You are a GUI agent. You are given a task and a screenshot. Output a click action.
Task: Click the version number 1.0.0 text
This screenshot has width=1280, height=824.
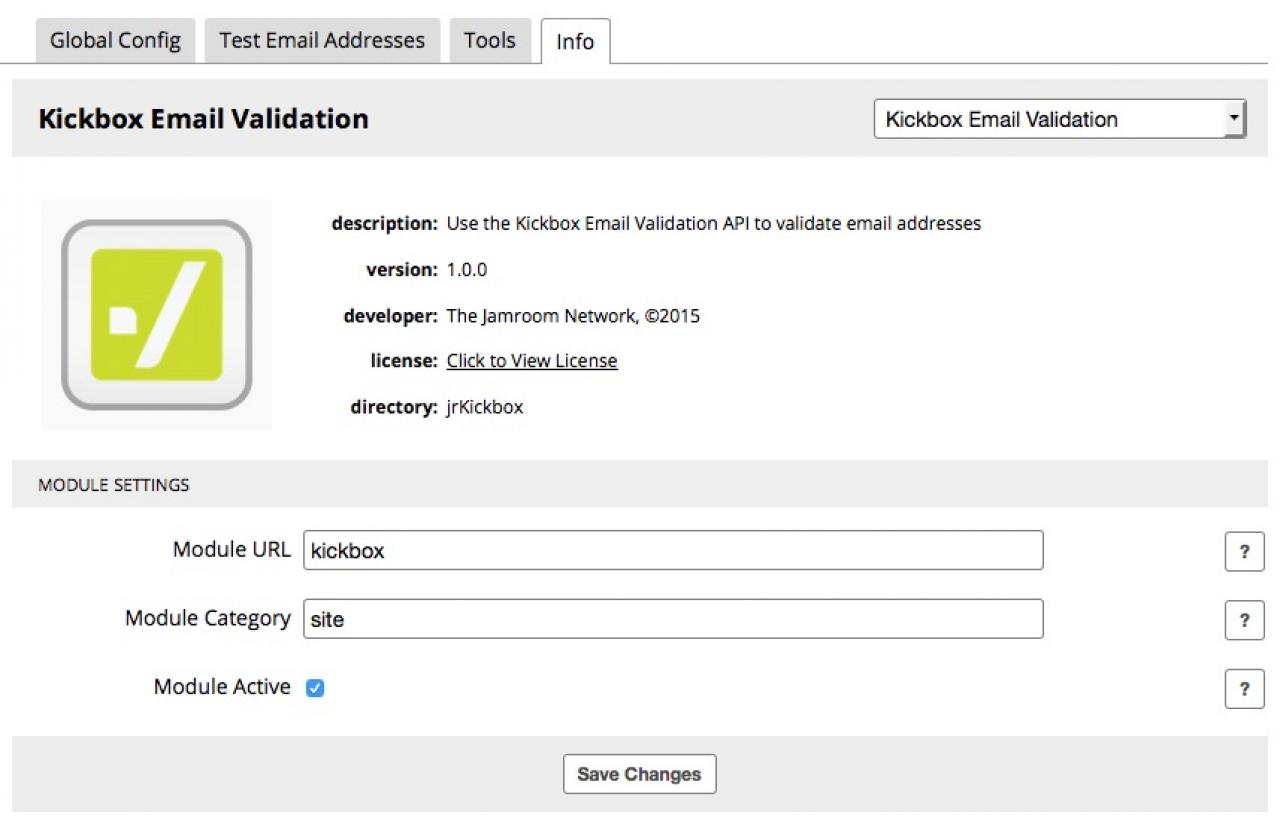[x=467, y=269]
